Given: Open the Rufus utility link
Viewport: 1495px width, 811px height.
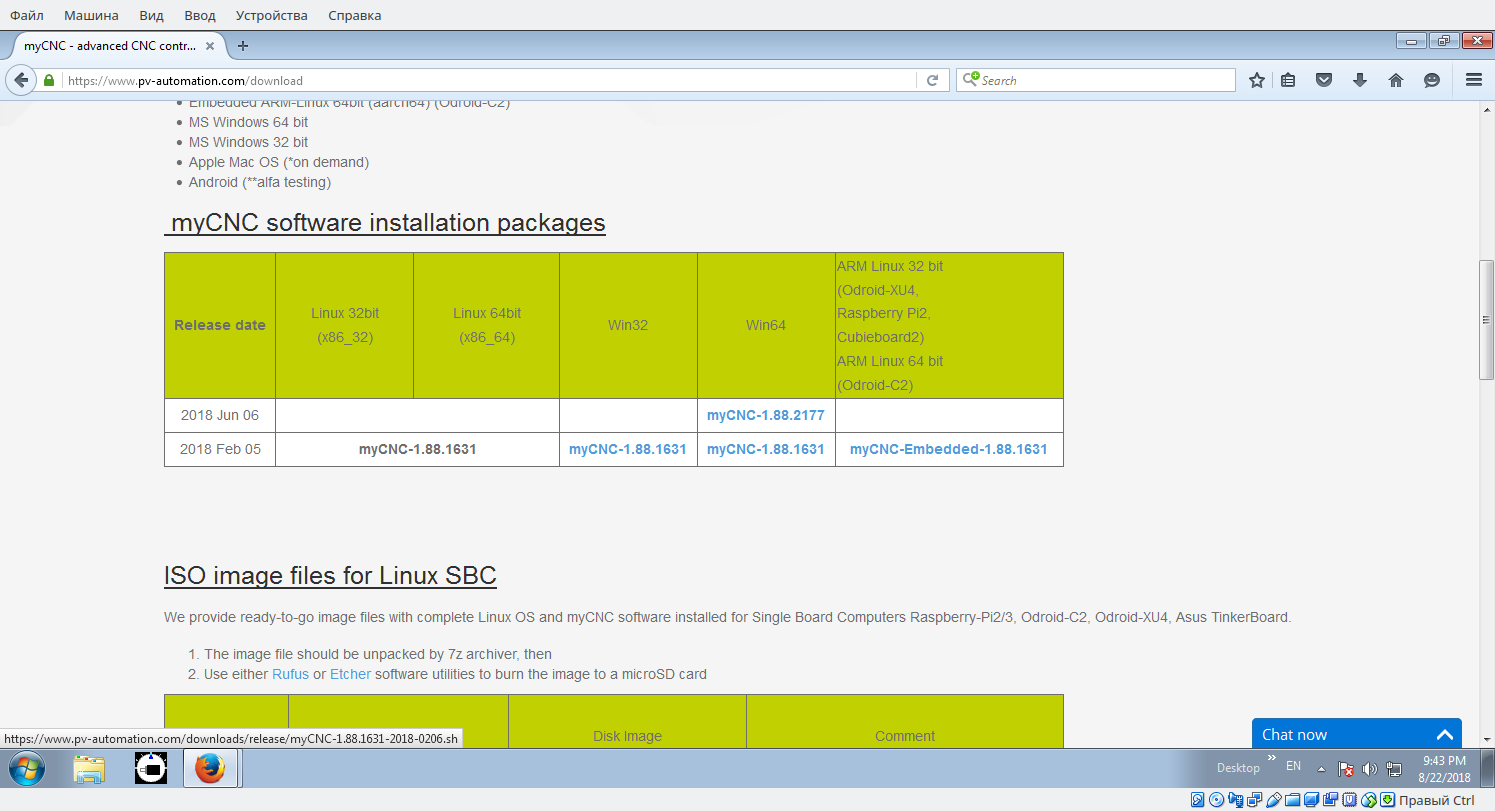Looking at the screenshot, I should click(290, 674).
